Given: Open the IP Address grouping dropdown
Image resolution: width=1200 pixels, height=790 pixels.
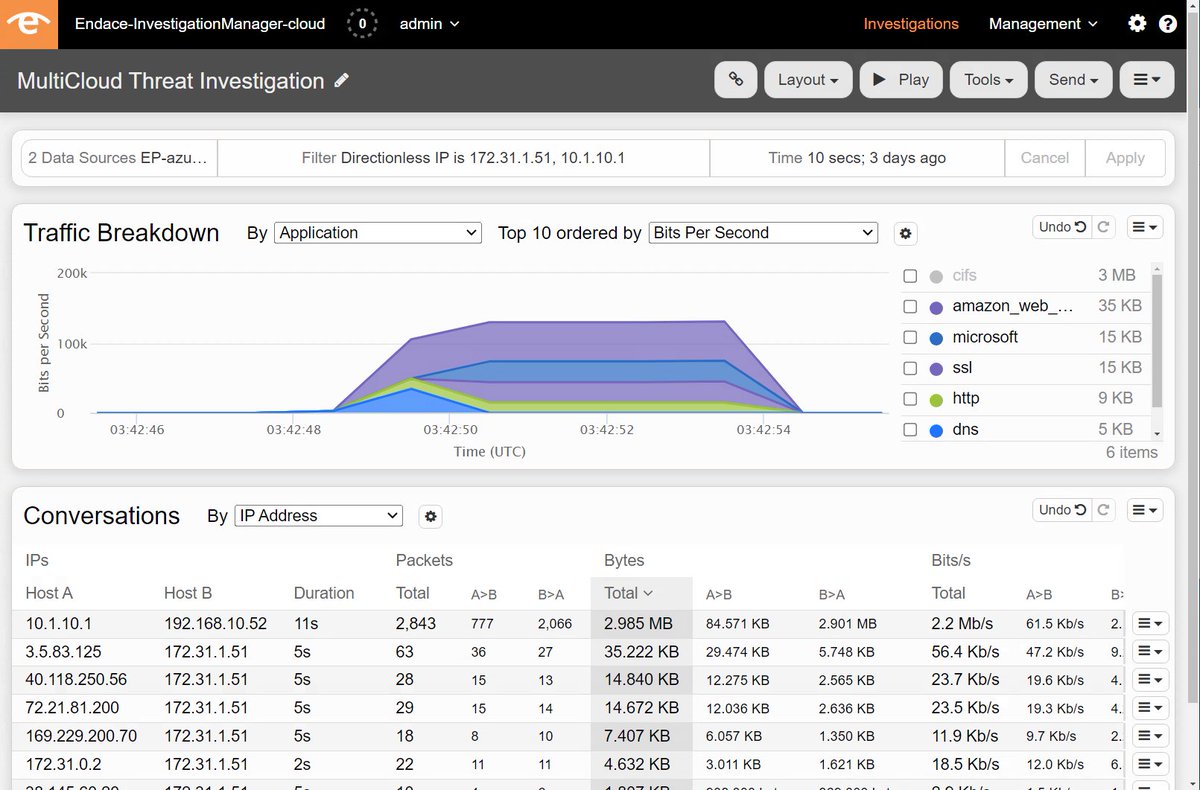Looking at the screenshot, I should point(318,516).
